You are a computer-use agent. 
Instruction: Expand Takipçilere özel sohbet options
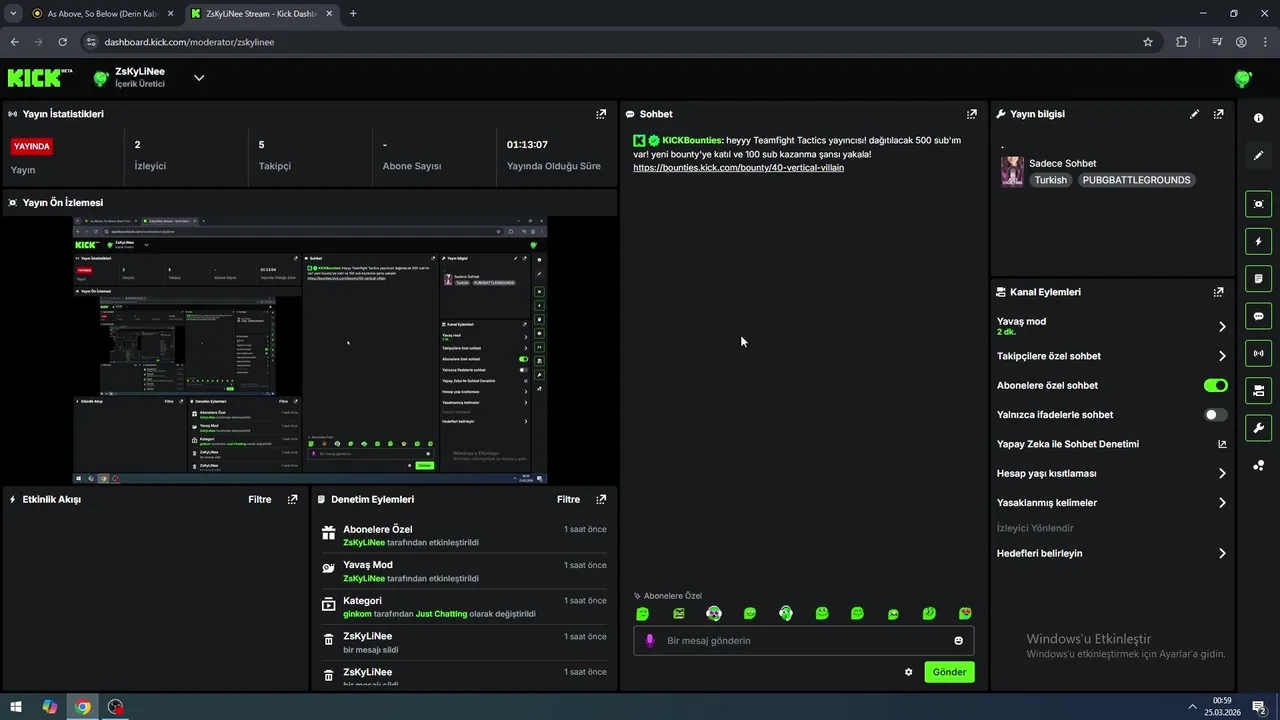tap(1222, 356)
